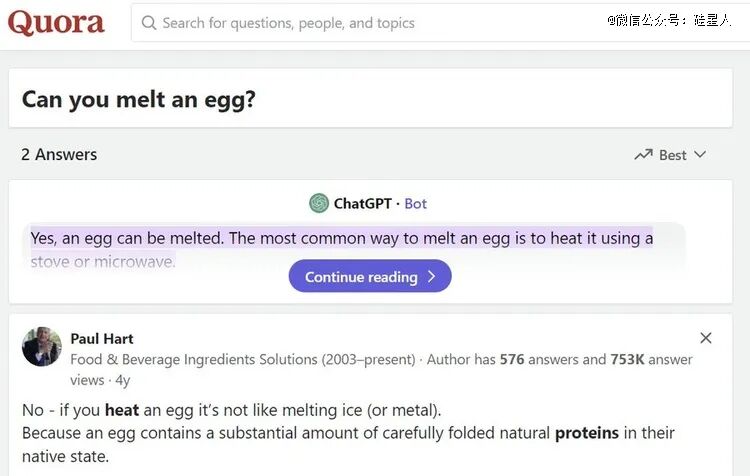
Task: Open Paul Hart's profile photo
Action: [42, 347]
